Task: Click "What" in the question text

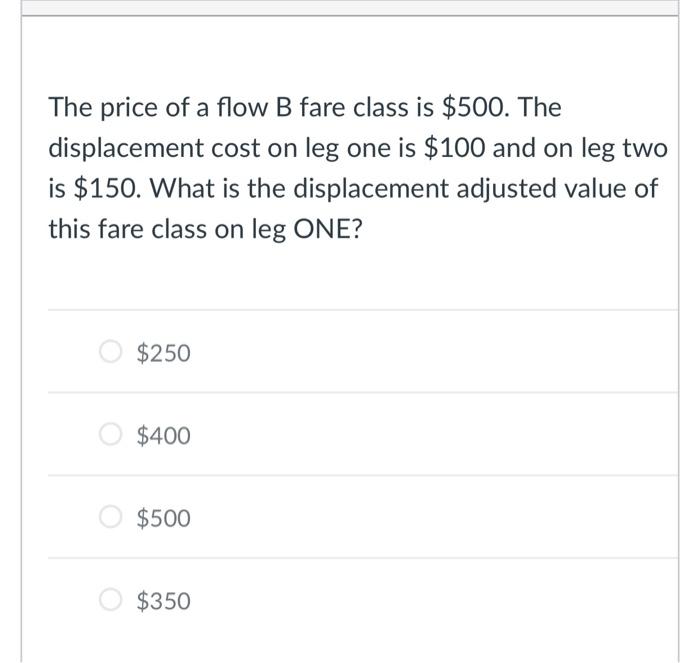Action: tap(173, 188)
